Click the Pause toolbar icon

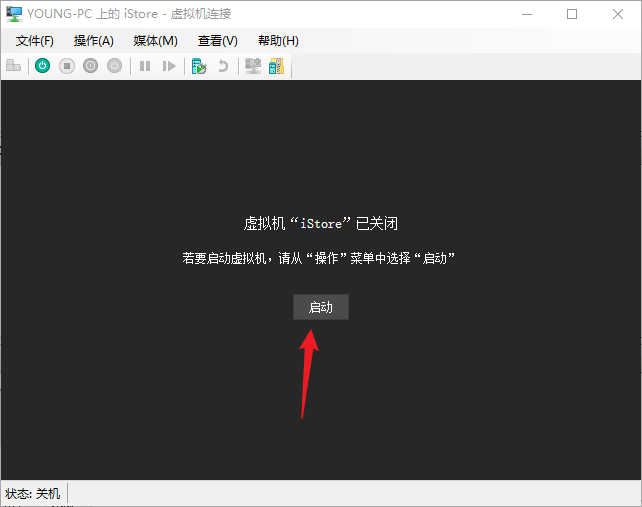click(x=145, y=66)
